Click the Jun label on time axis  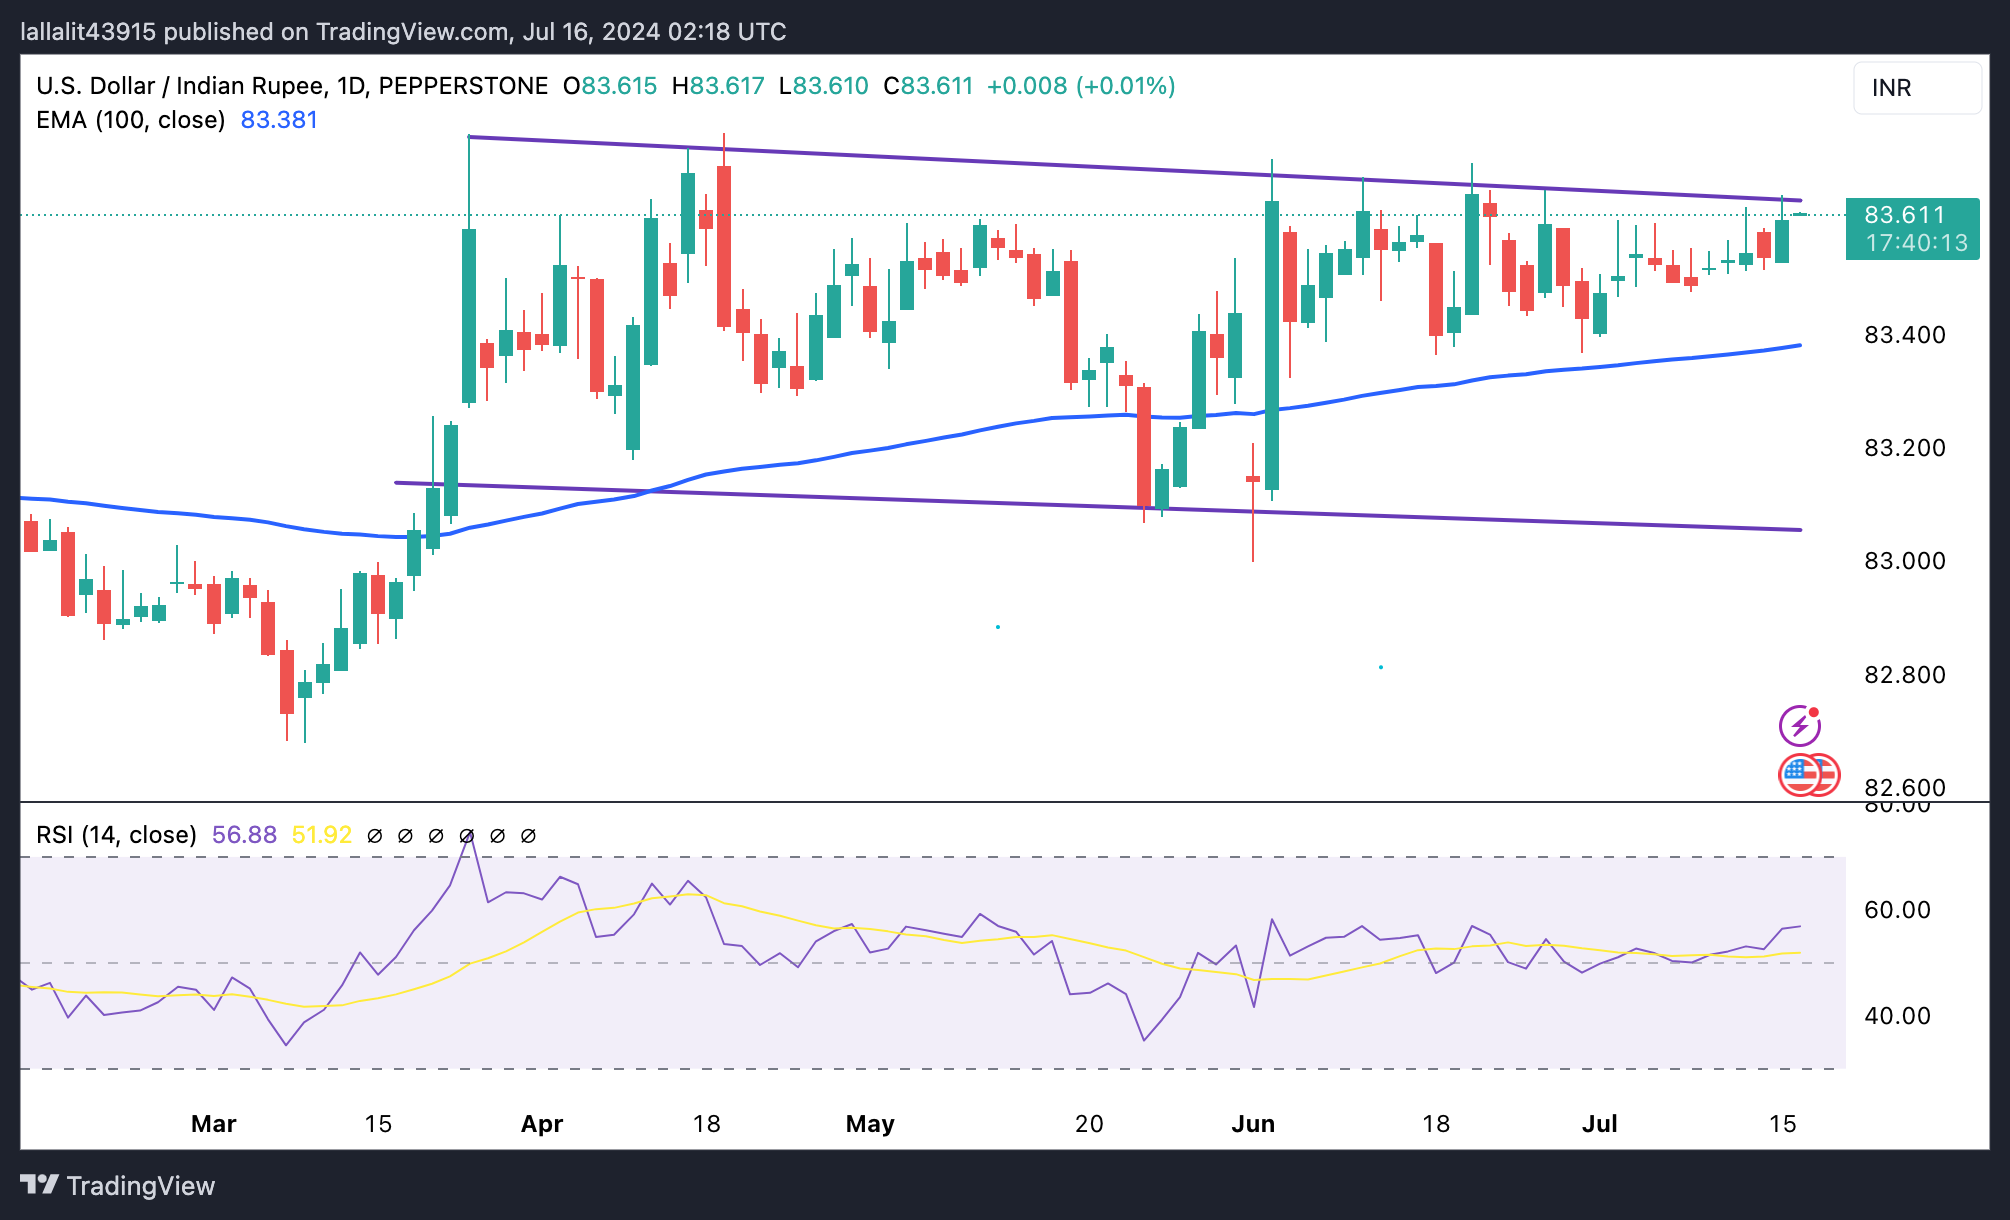(1253, 1124)
